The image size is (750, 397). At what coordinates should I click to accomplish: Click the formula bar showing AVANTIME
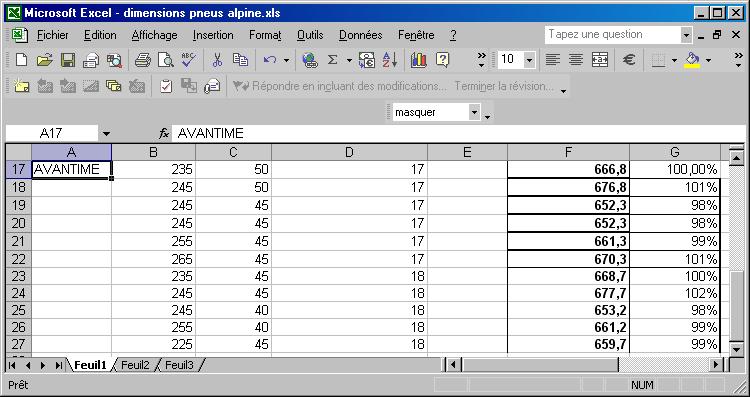click(457, 133)
